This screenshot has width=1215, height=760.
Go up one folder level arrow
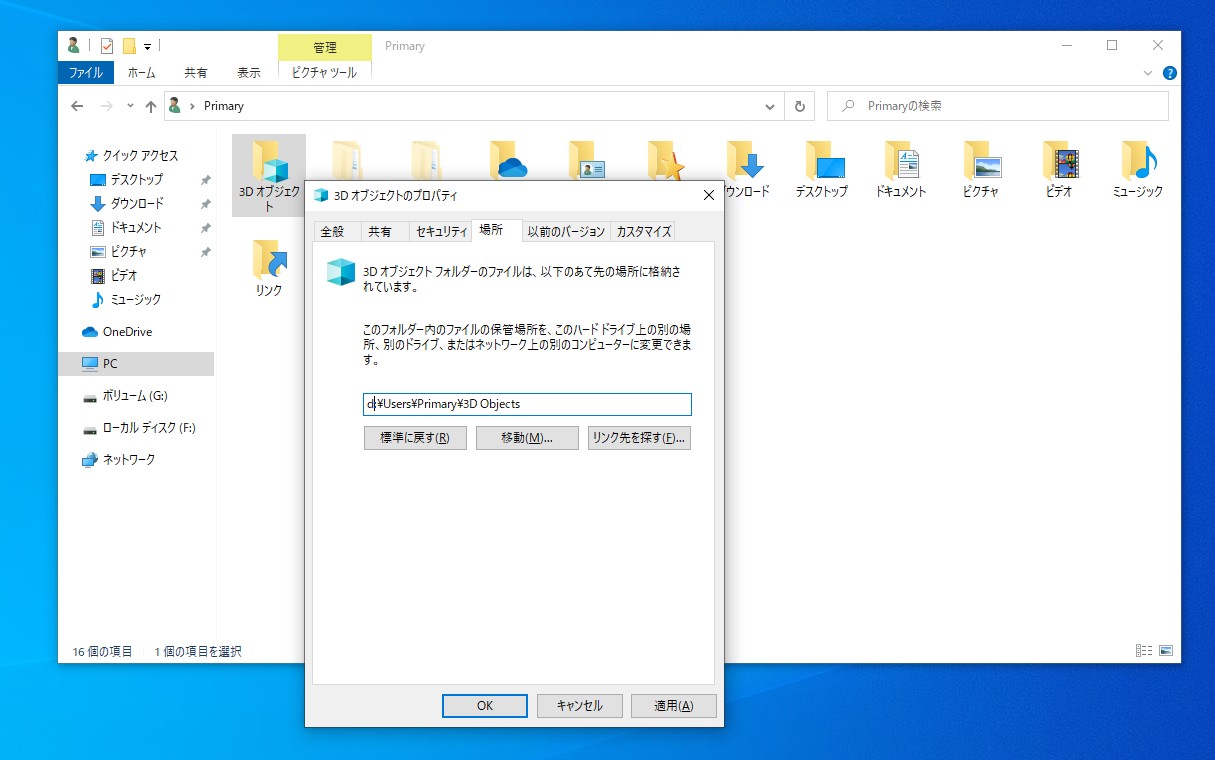point(151,106)
